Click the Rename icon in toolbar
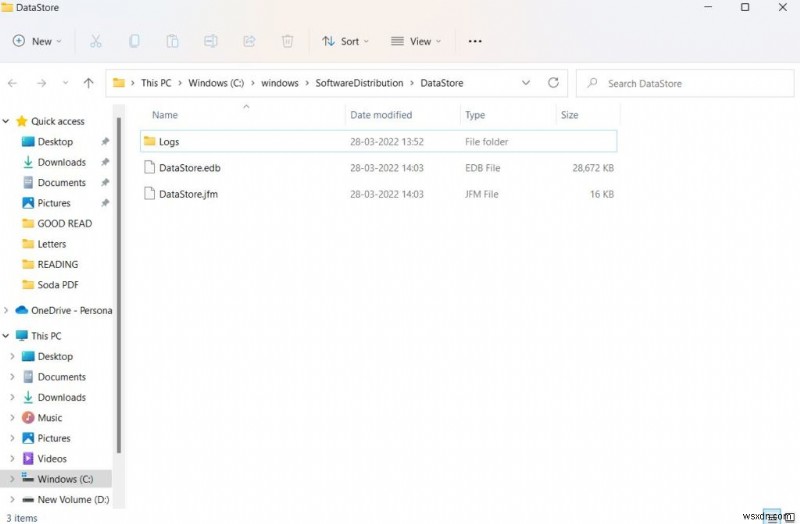 point(211,41)
